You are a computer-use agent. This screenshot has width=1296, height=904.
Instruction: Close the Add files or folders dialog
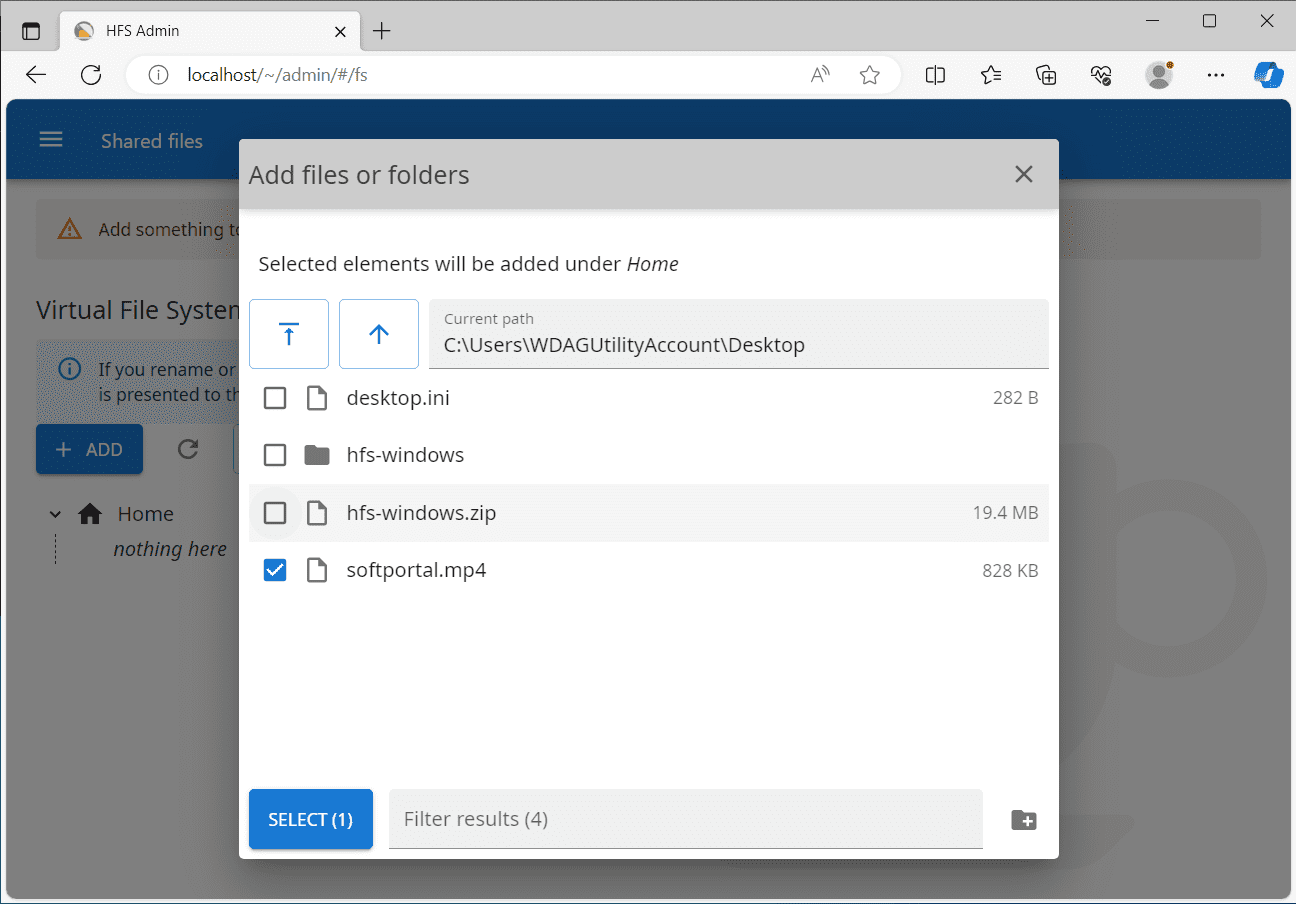(x=1023, y=174)
